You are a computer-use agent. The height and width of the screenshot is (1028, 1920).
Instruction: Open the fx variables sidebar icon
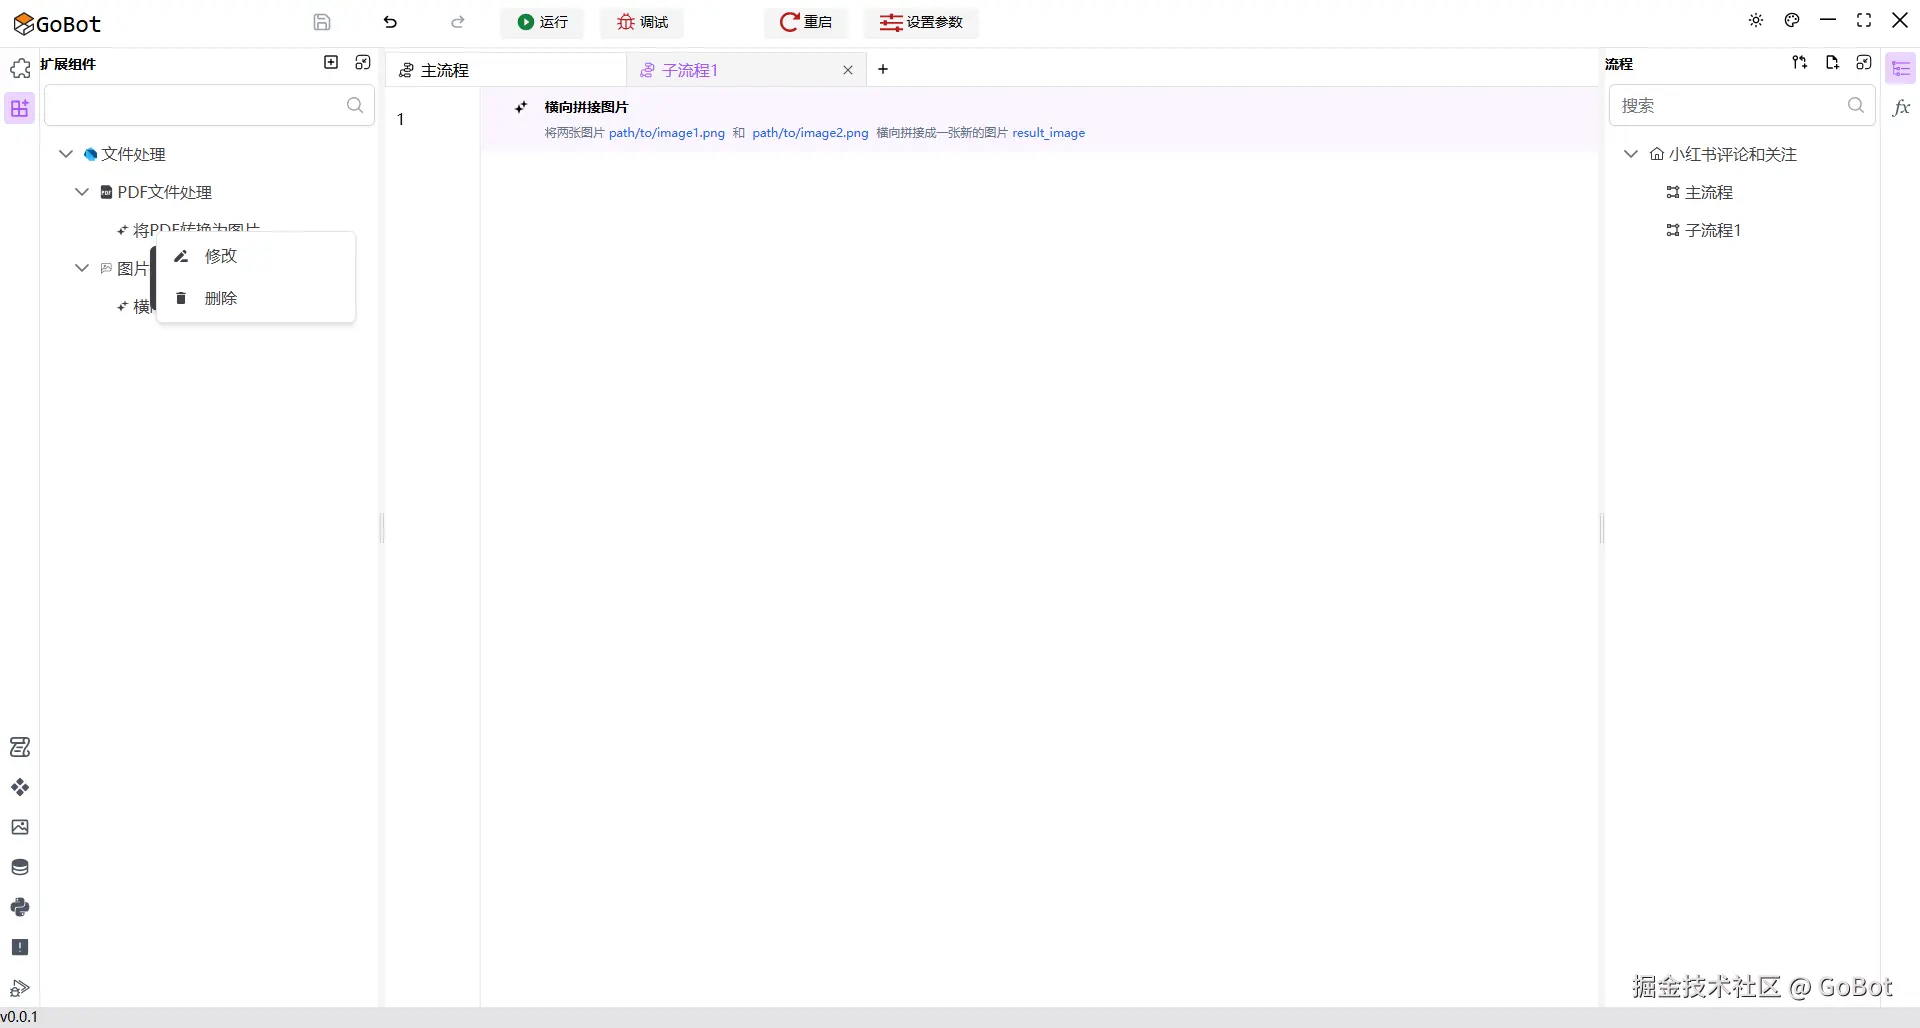[x=1901, y=108]
